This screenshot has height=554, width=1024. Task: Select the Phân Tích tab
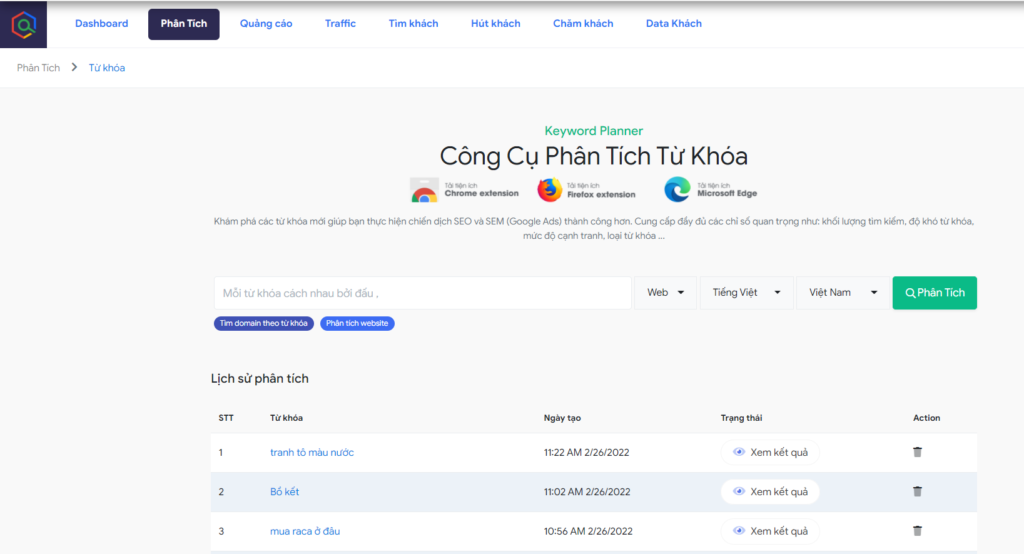[184, 24]
